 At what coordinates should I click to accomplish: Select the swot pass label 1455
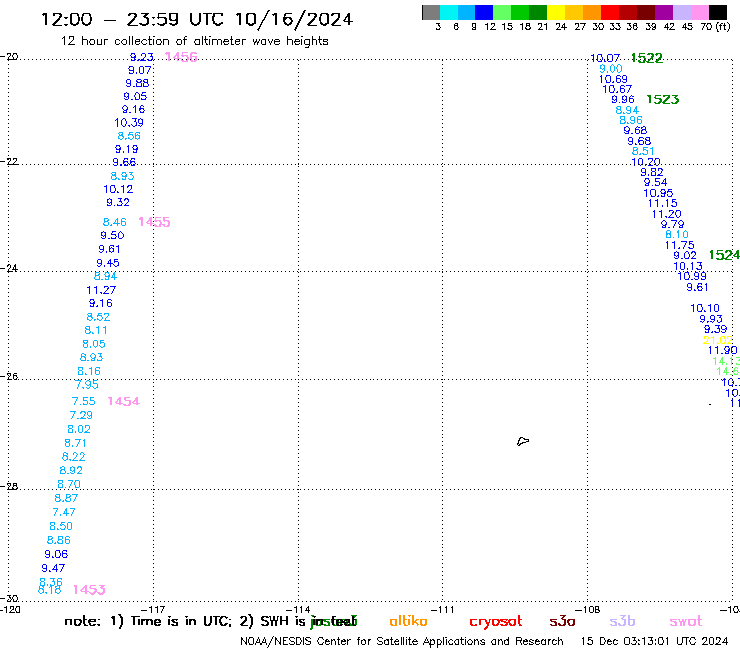154,222
